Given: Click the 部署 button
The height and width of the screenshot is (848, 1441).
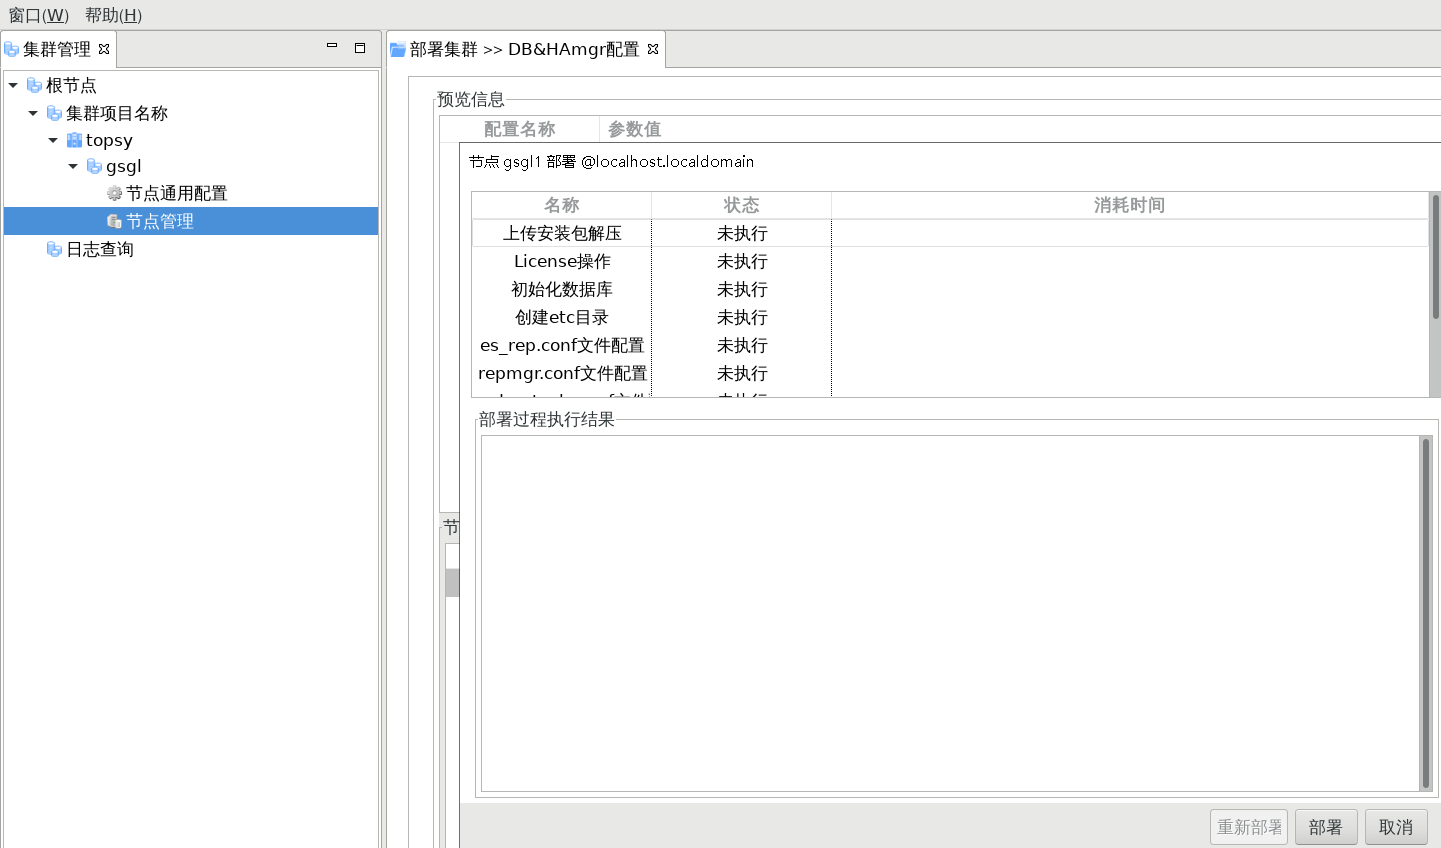Looking at the screenshot, I should coord(1325,827).
